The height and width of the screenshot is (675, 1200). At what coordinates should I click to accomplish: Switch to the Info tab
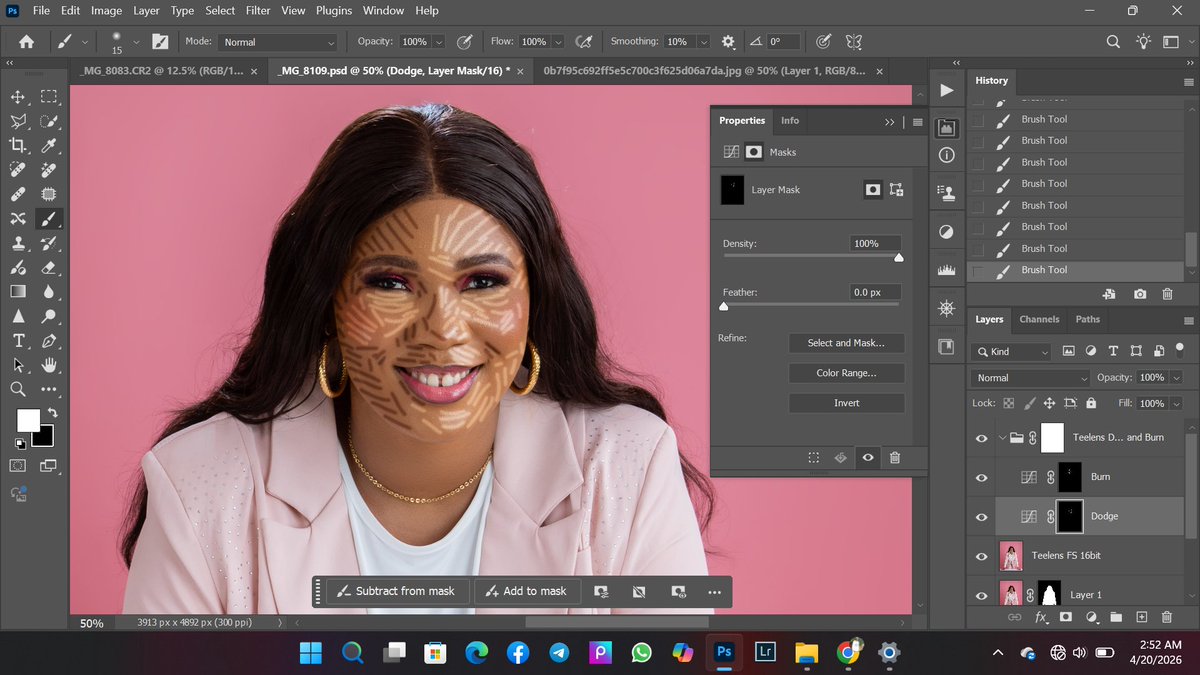click(x=790, y=120)
